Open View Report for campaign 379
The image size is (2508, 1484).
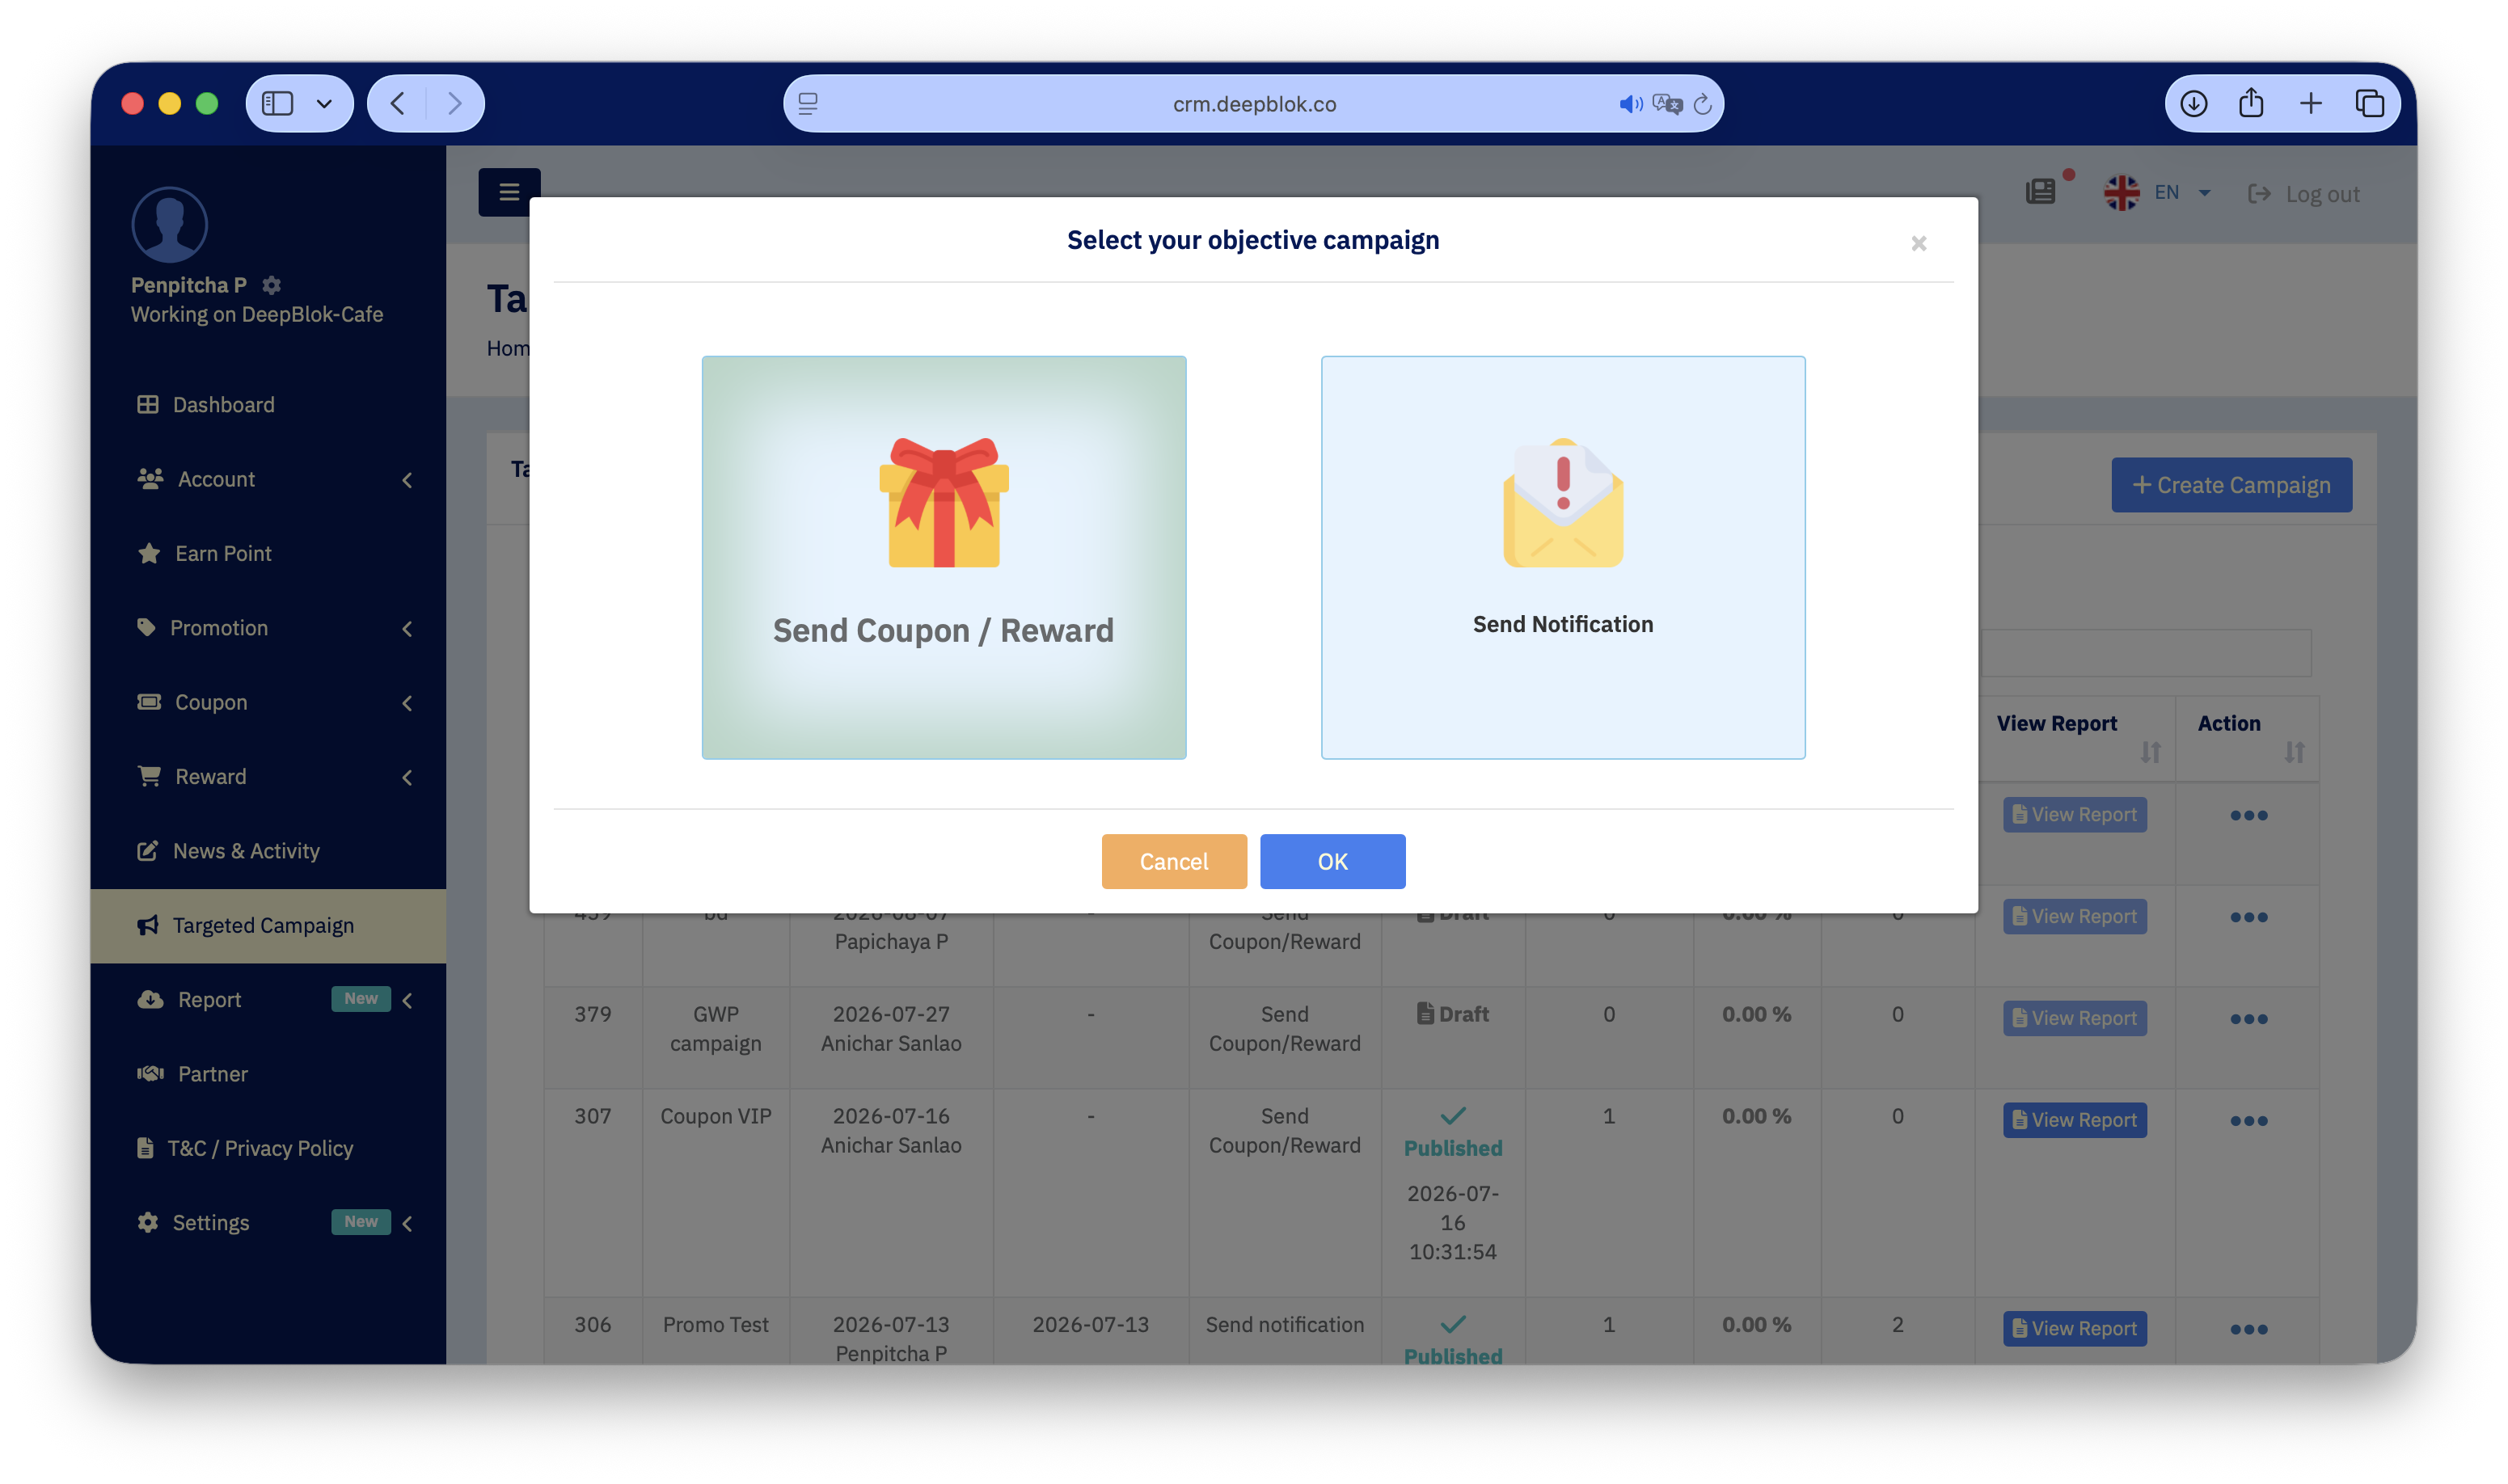2074,1018
